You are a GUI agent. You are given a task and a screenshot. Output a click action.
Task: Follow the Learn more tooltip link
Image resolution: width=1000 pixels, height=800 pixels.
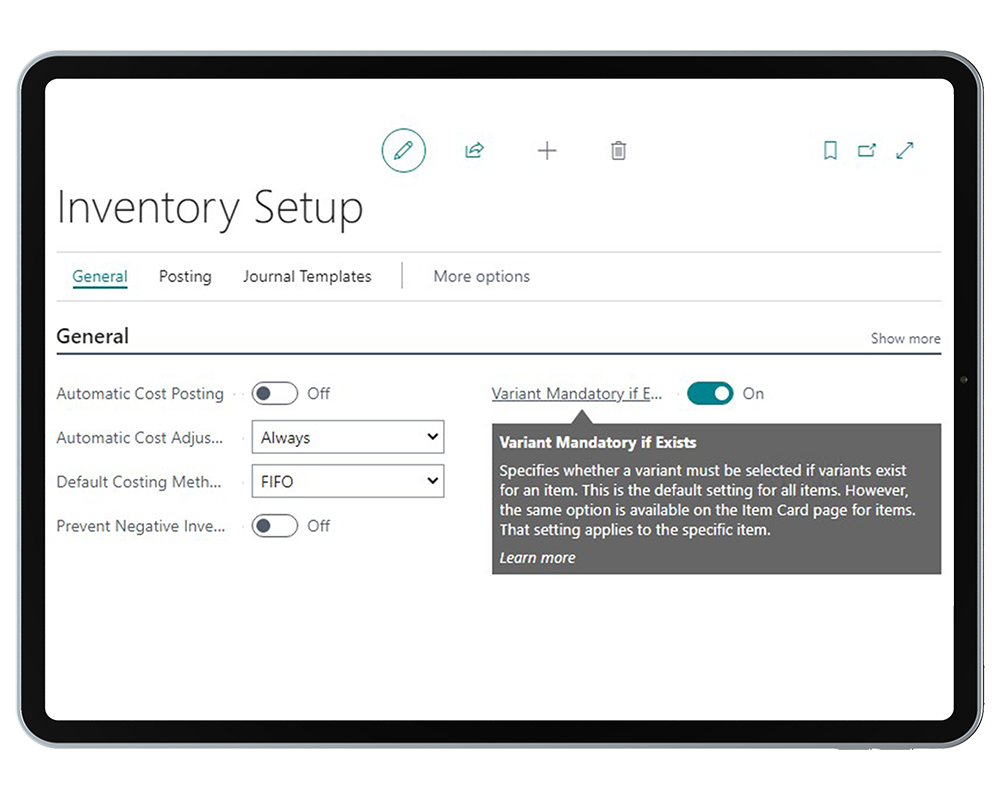537,558
